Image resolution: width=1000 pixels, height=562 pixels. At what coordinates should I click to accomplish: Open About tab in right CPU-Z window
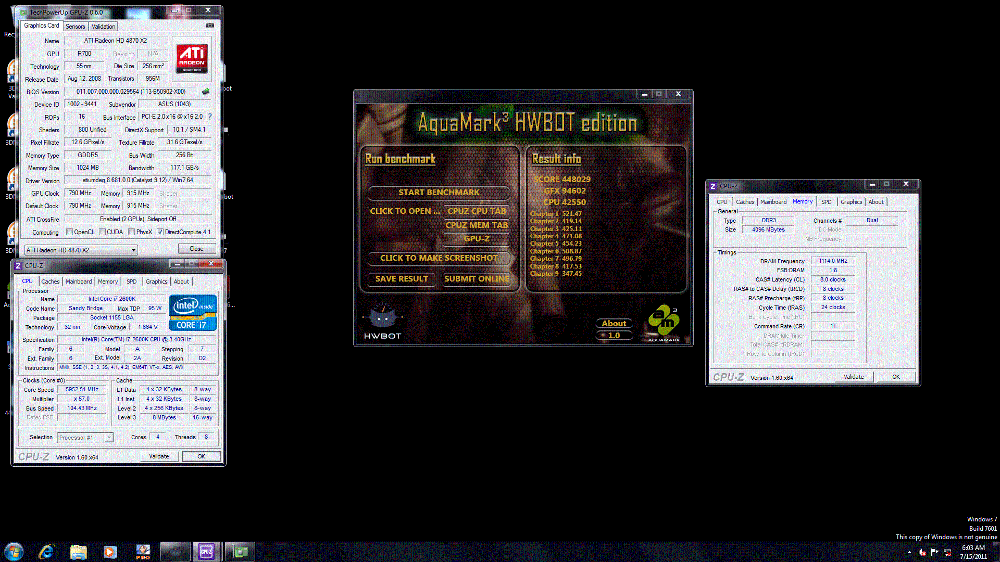(876, 202)
